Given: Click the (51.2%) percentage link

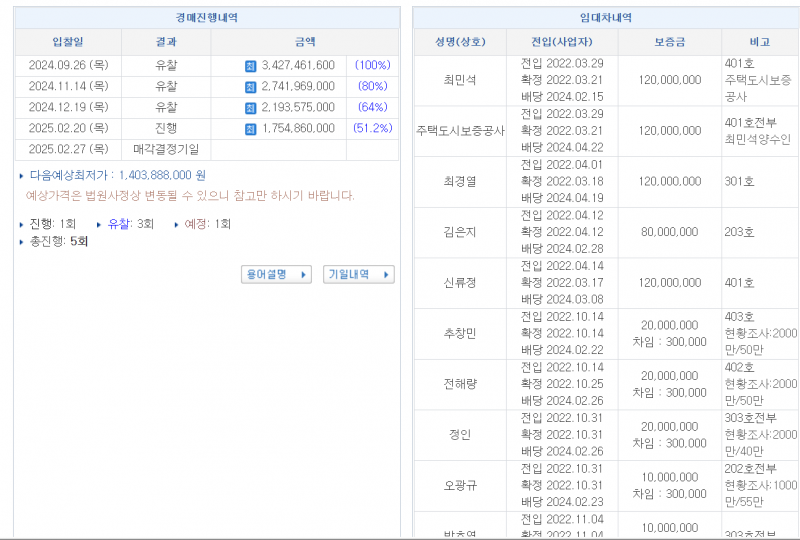Looking at the screenshot, I should tap(371, 129).
